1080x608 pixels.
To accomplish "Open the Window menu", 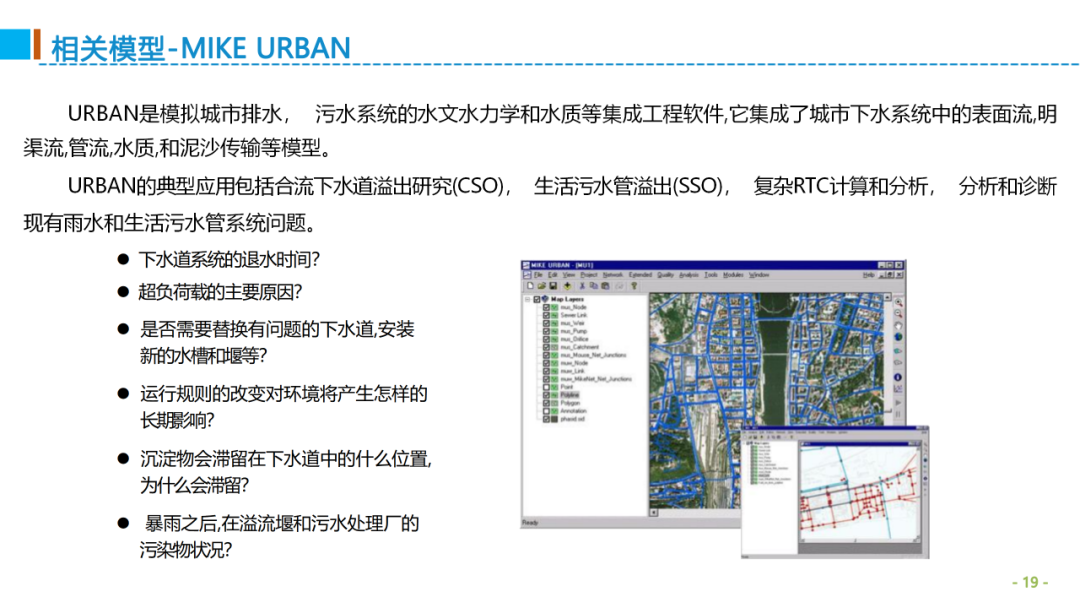I will pos(759,275).
